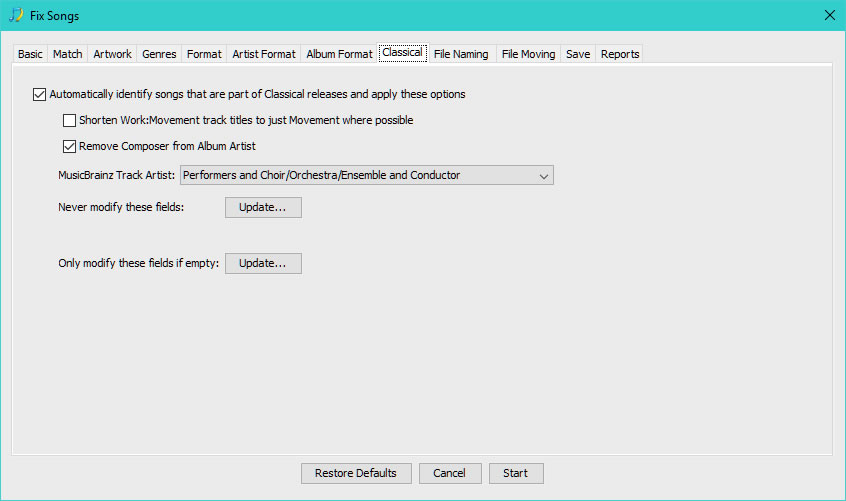
Task: Open the Match tab
Action: coord(68,54)
